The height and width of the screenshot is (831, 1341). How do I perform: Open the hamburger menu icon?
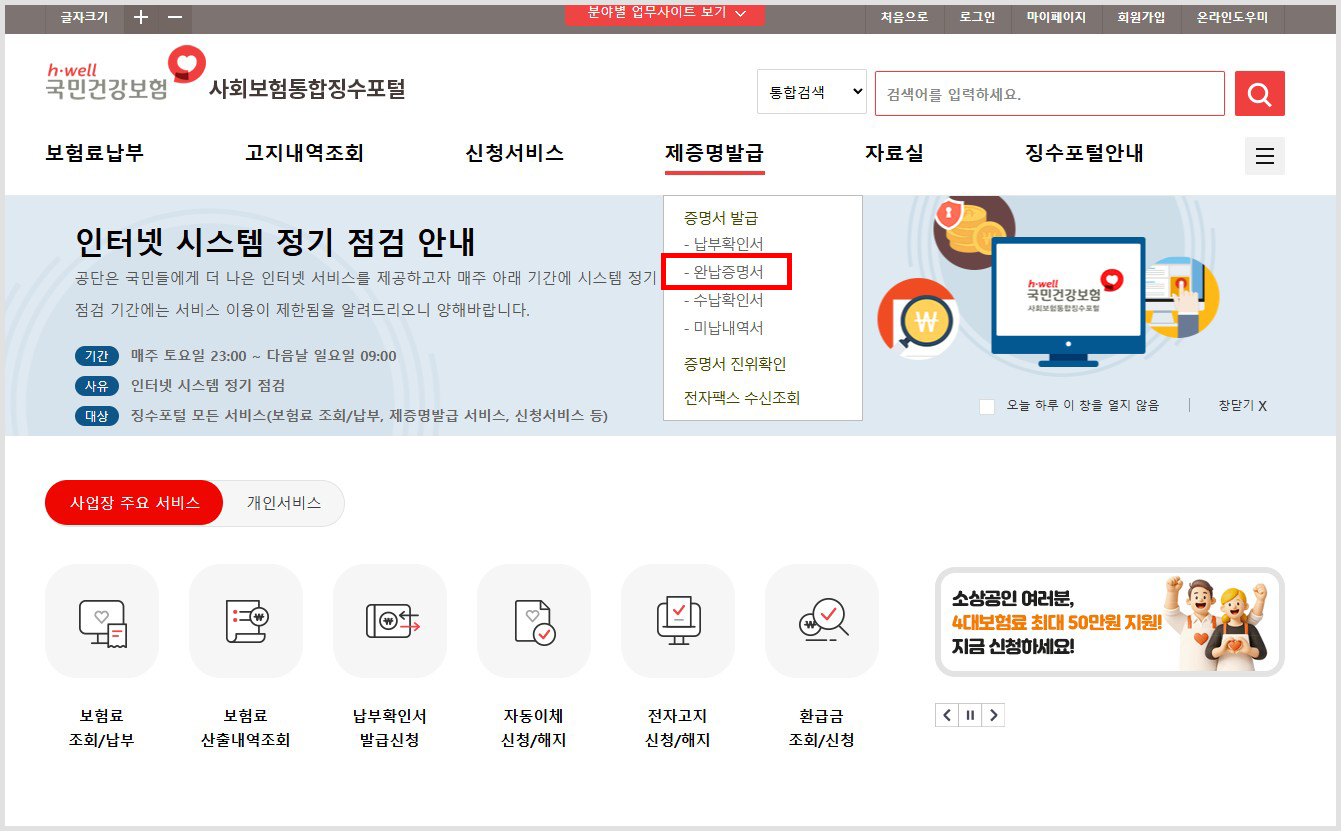[x=1264, y=156]
